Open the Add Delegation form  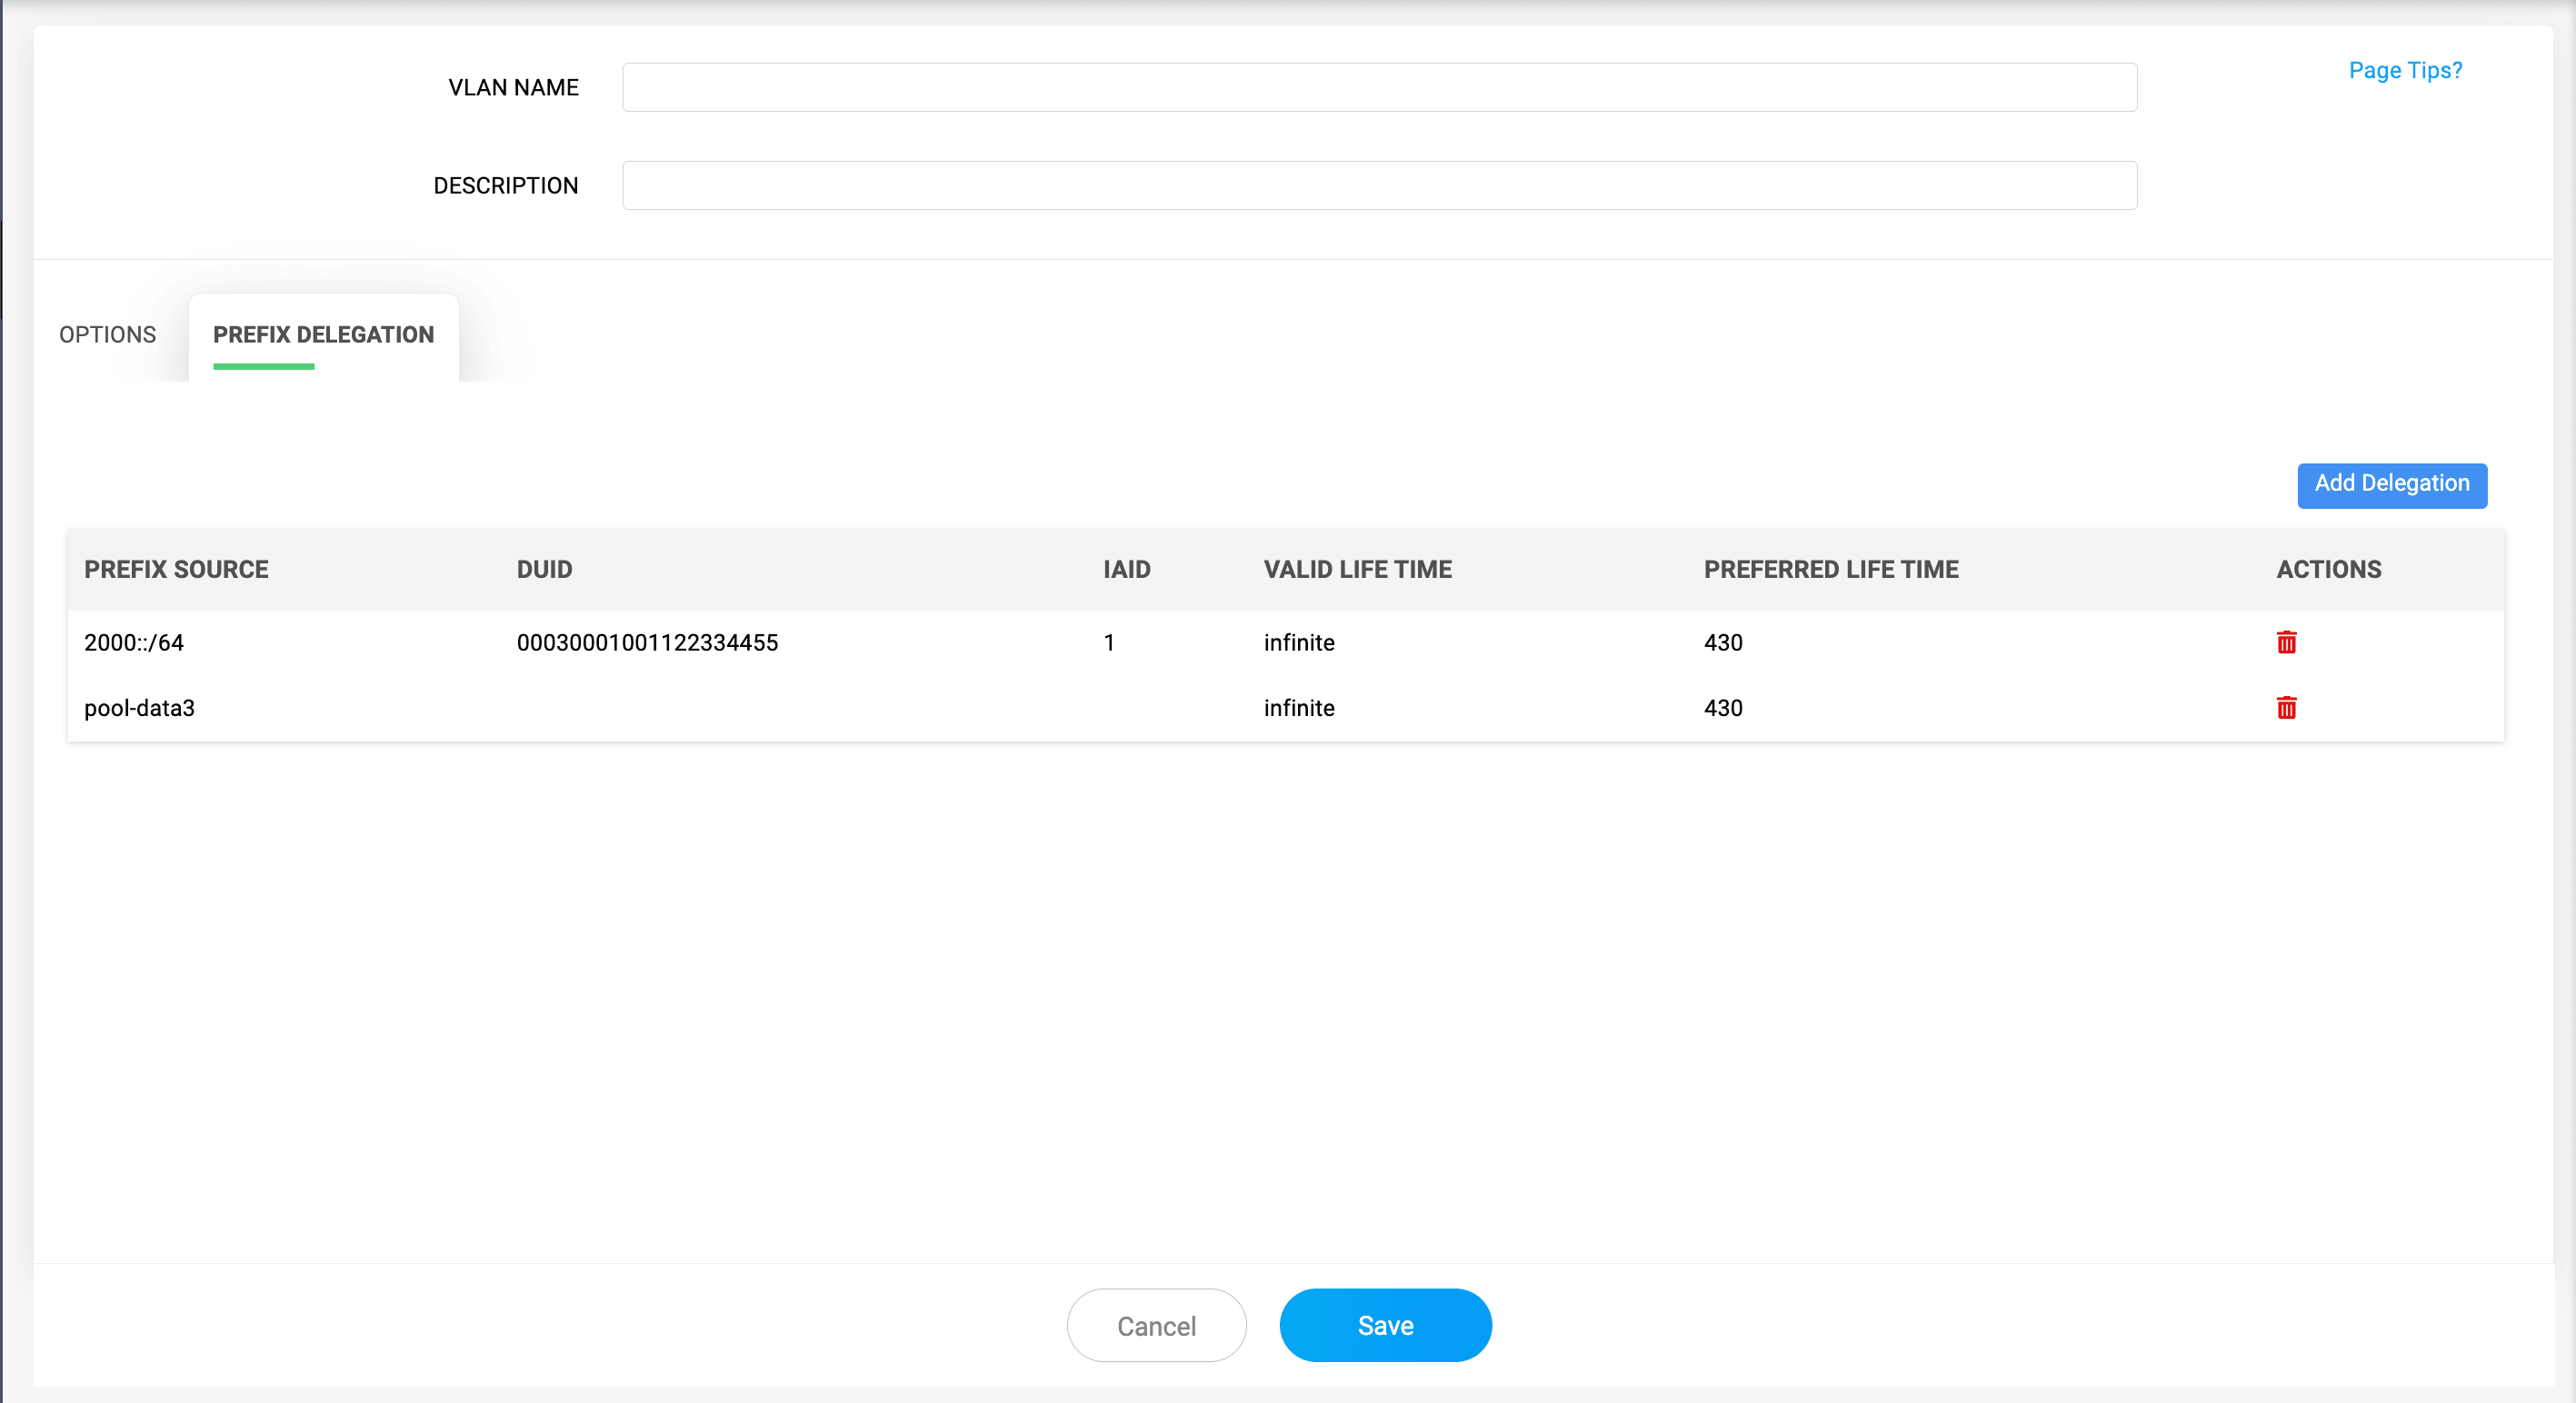coord(2392,485)
